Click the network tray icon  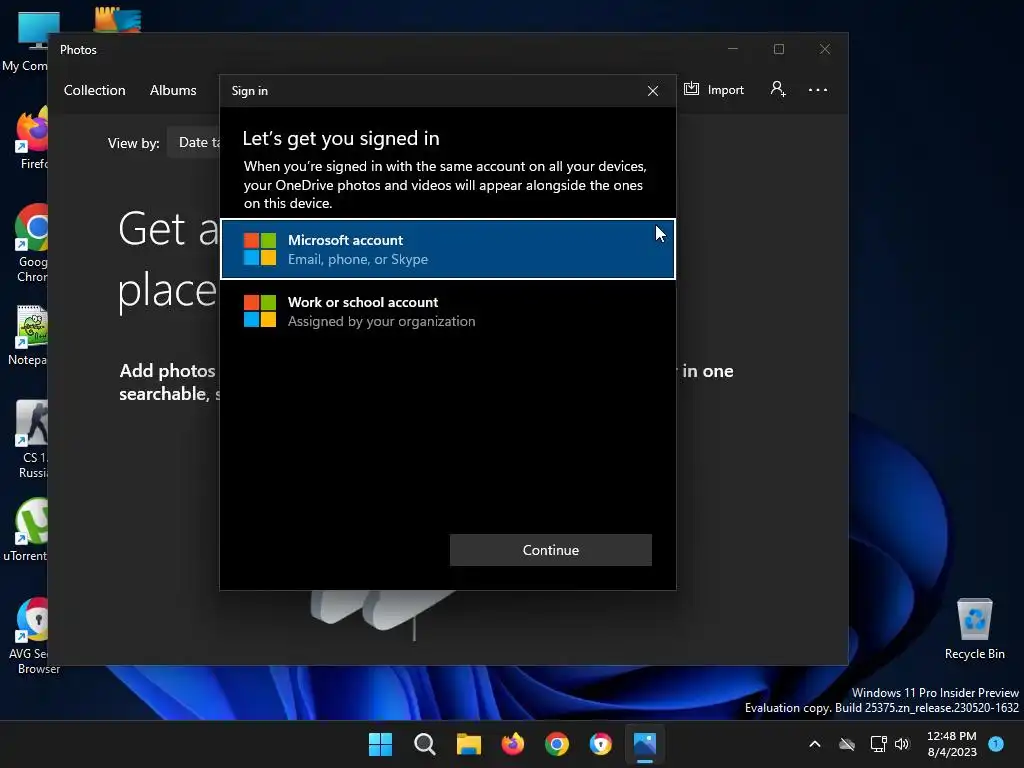point(878,744)
